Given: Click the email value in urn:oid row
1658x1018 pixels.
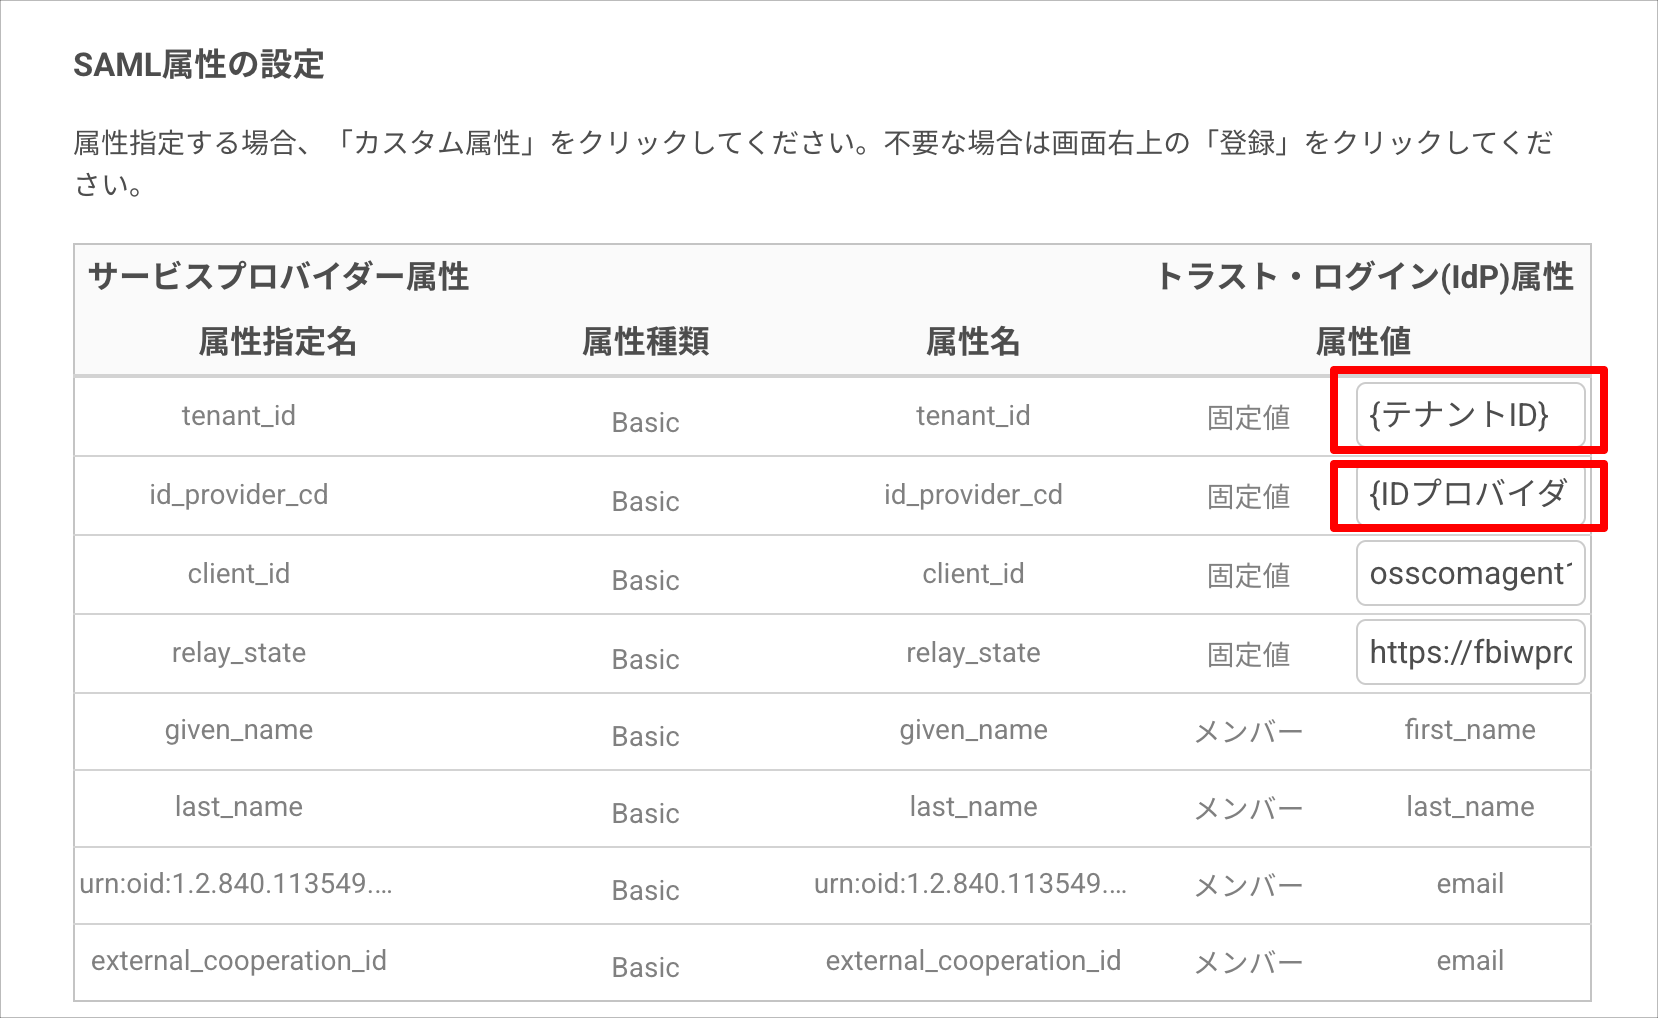Looking at the screenshot, I should coord(1469,884).
